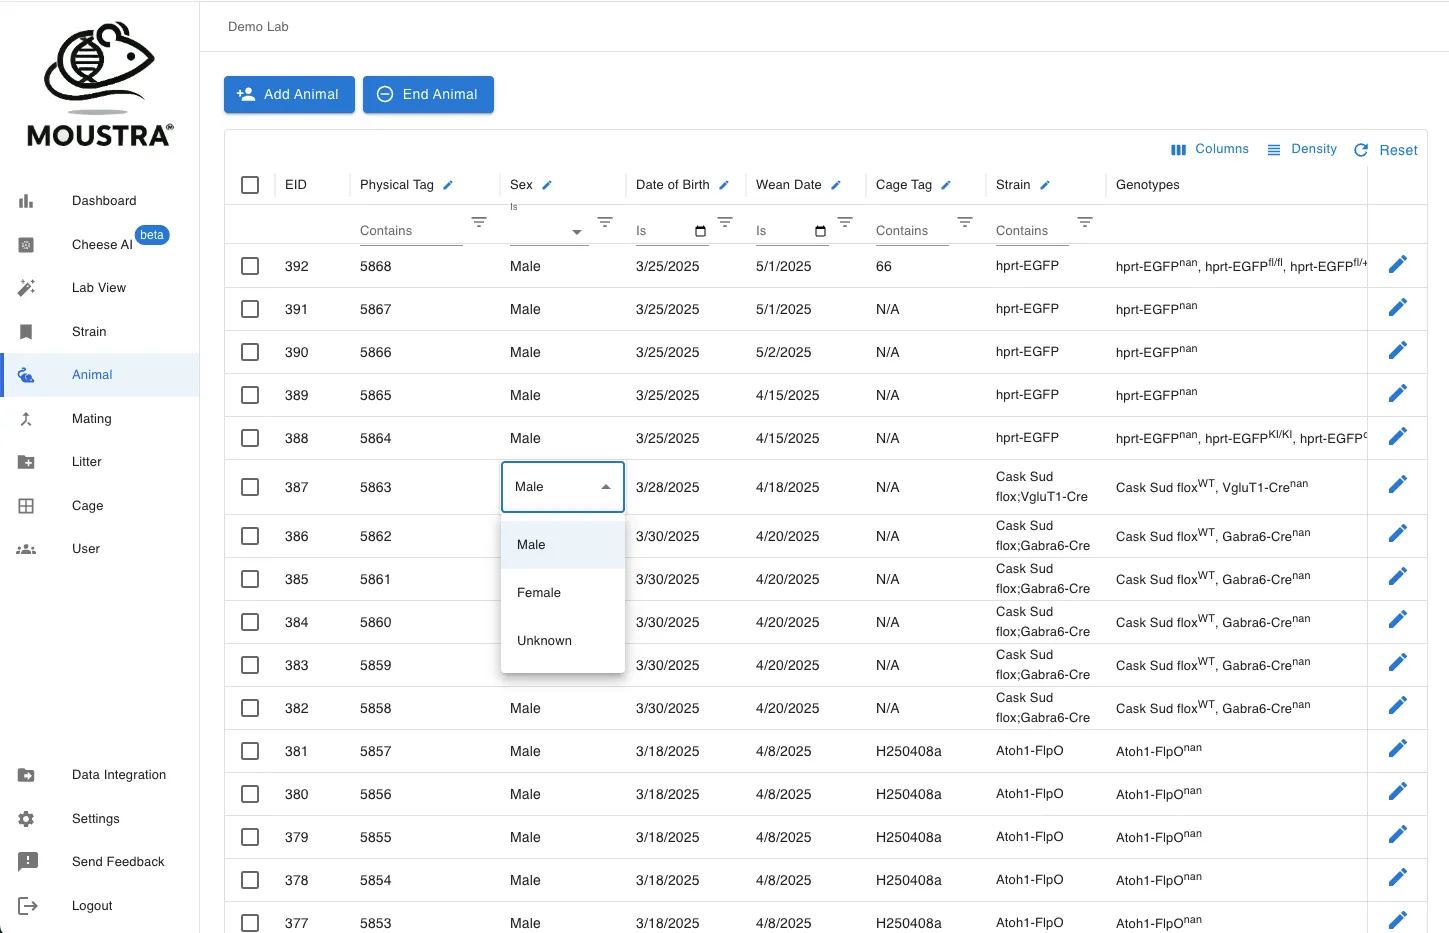Viewport: 1449px width, 933px height.
Task: Open the Columns configuration
Action: pyautogui.click(x=1210, y=149)
